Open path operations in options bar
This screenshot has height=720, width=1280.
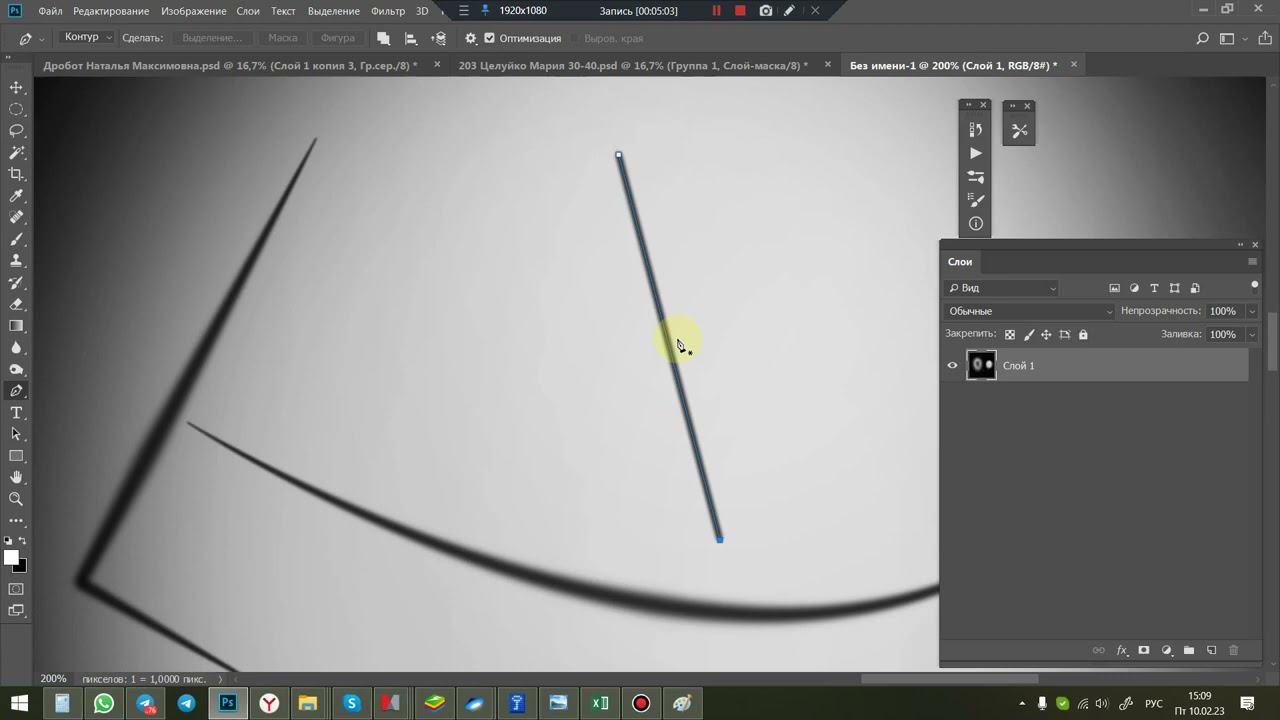click(383, 38)
